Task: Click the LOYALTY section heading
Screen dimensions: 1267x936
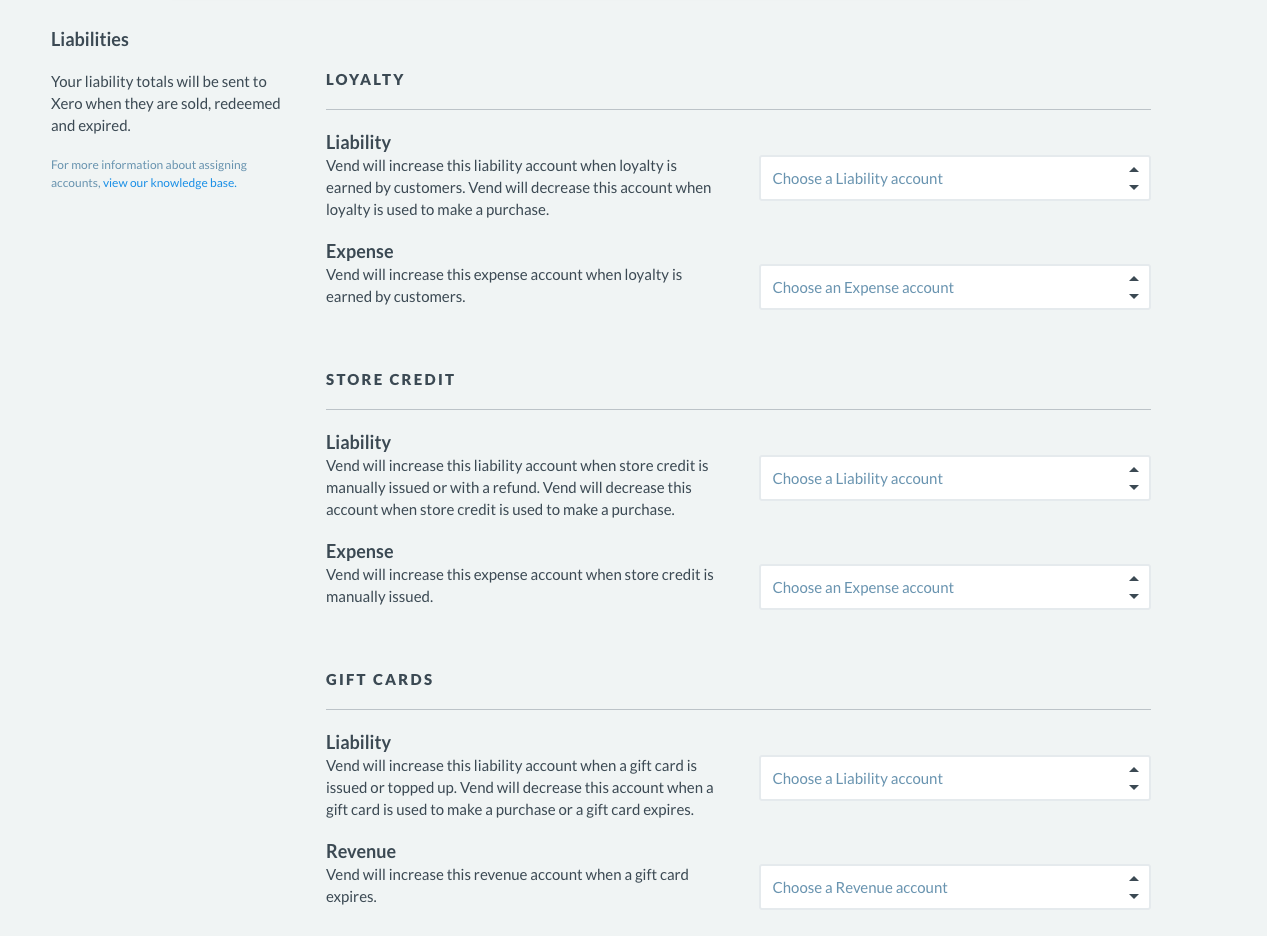Action: (365, 79)
